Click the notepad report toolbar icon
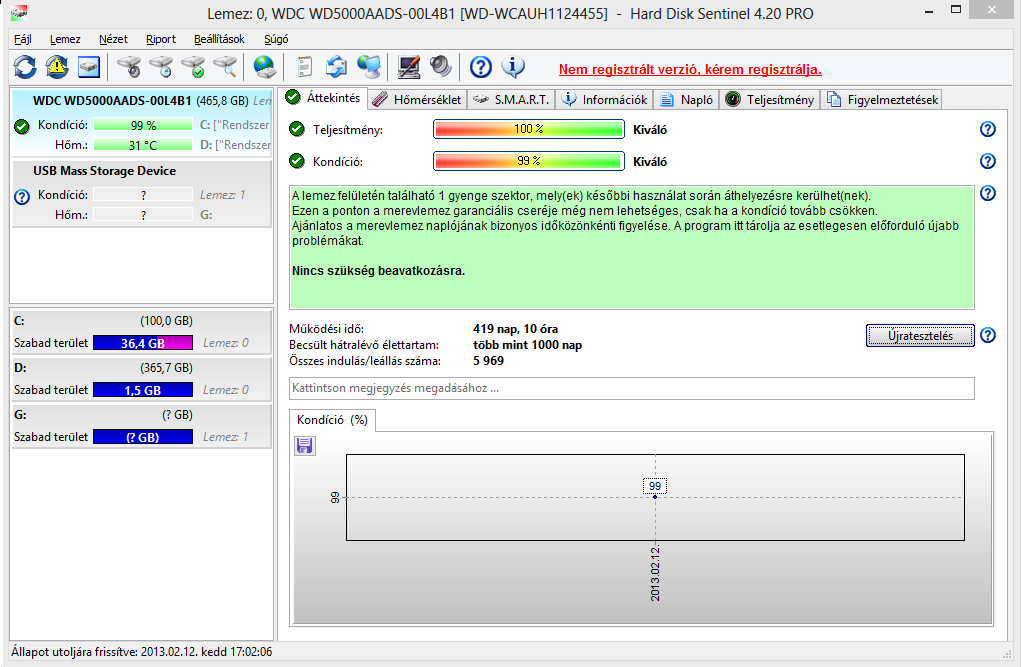The height and width of the screenshot is (667, 1021). [x=304, y=66]
